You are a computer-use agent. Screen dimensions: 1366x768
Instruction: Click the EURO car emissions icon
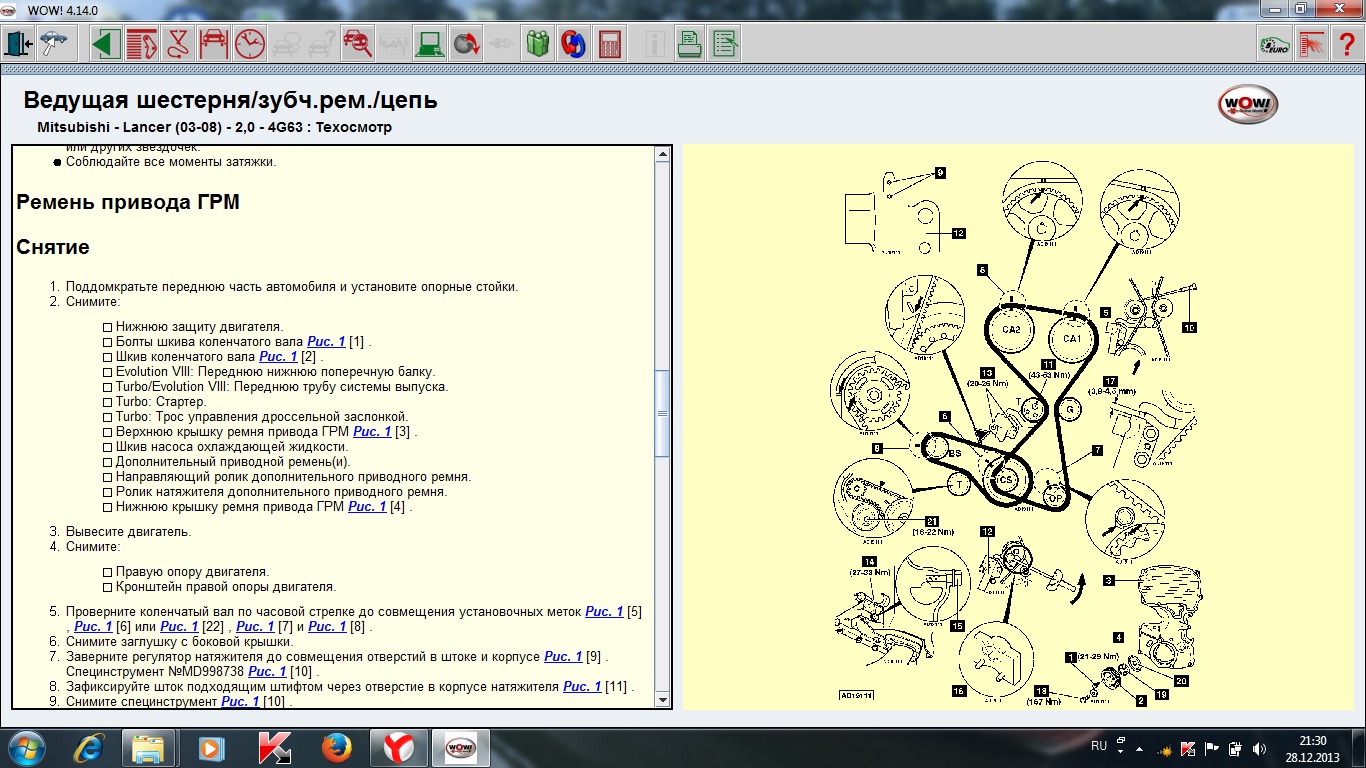pos(1273,44)
